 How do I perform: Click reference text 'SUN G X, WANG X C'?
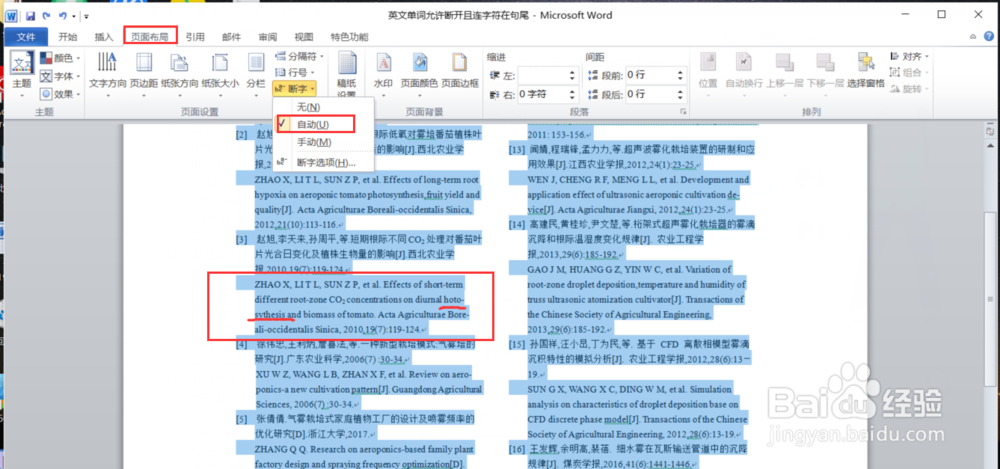point(570,389)
